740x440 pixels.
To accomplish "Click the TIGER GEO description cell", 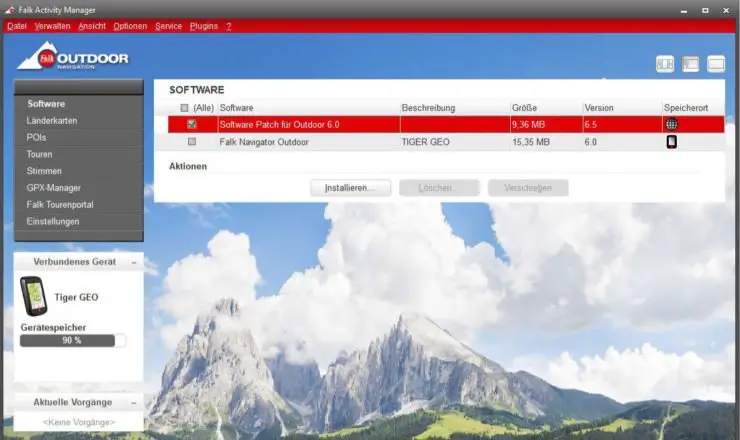I will click(x=425, y=142).
